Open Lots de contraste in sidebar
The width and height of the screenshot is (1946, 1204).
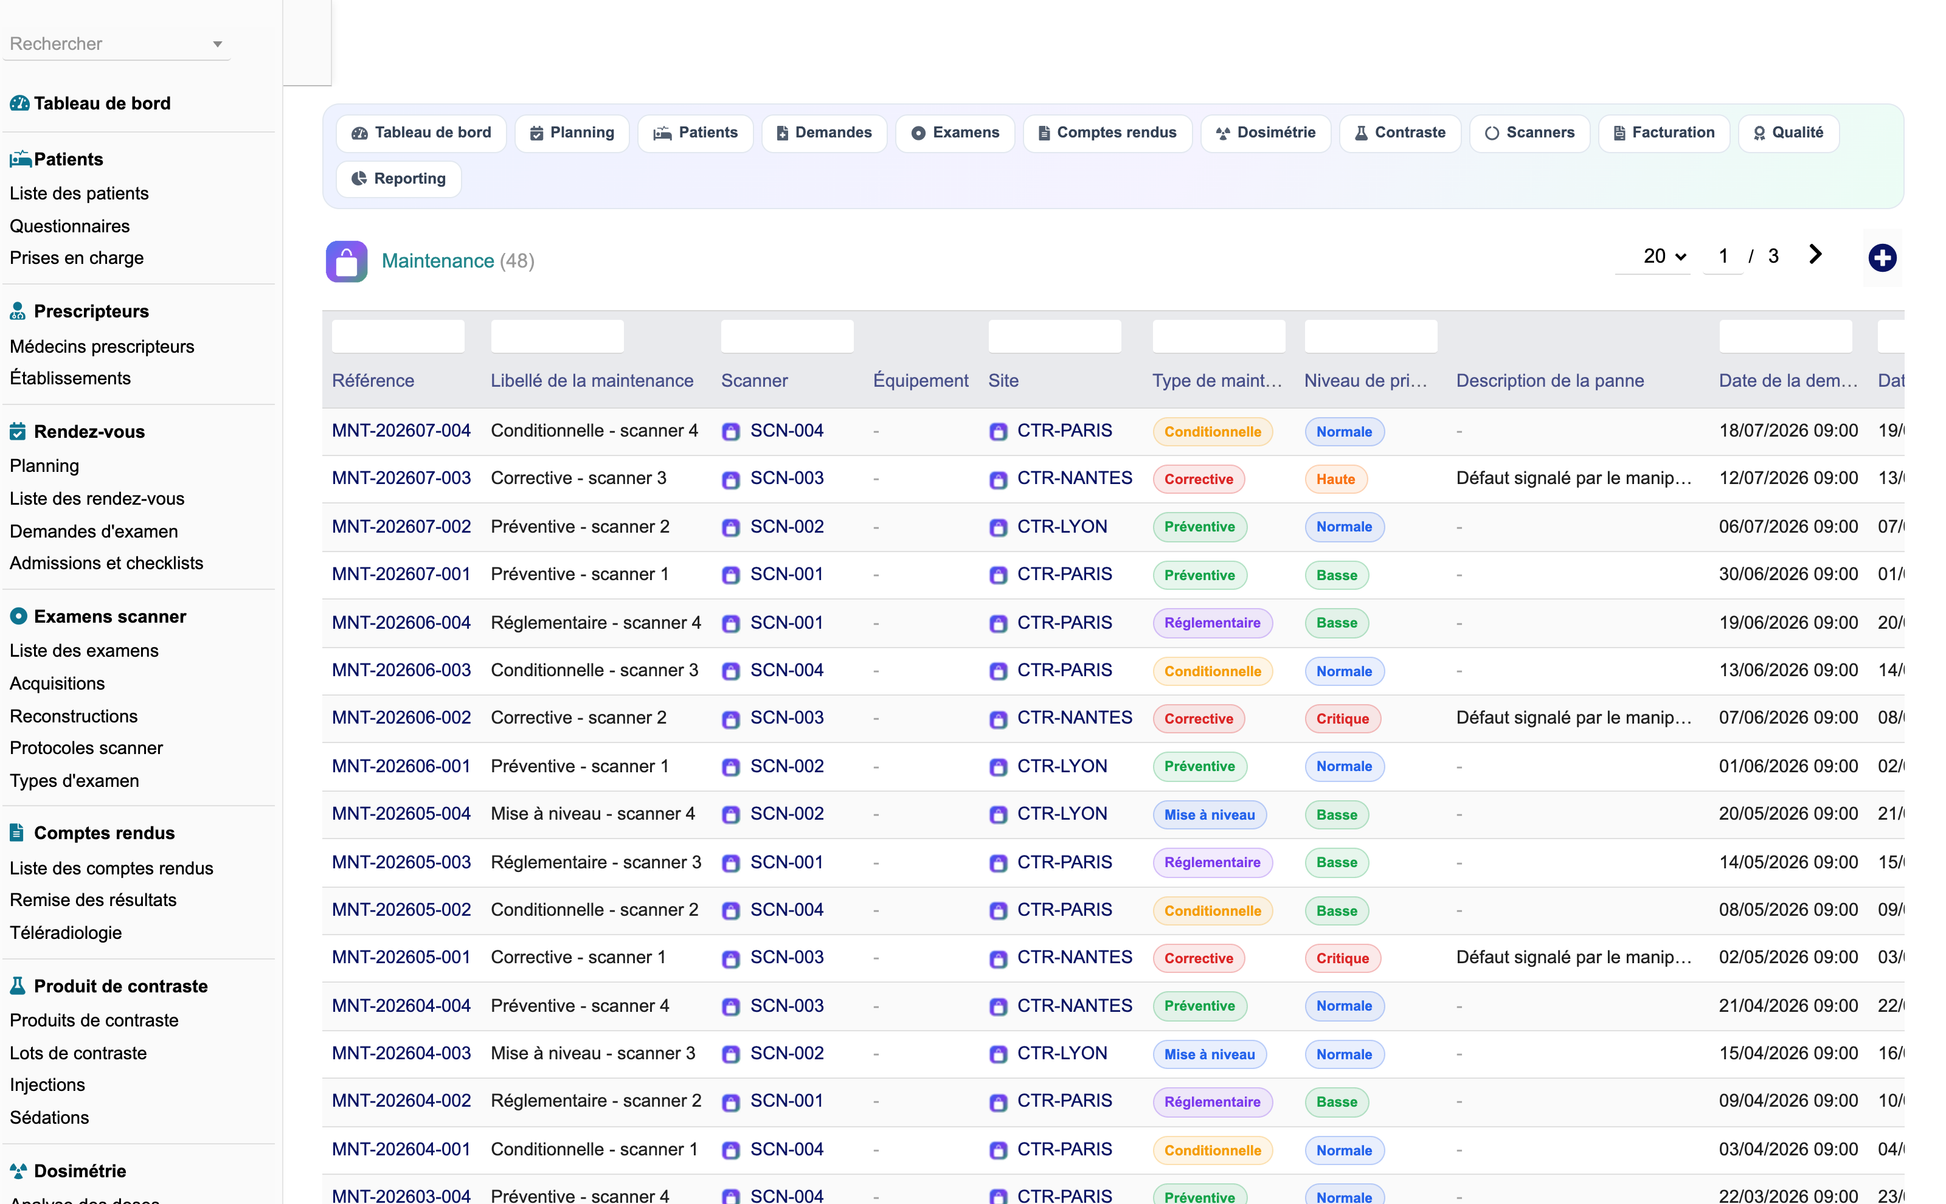pyautogui.click(x=78, y=1053)
